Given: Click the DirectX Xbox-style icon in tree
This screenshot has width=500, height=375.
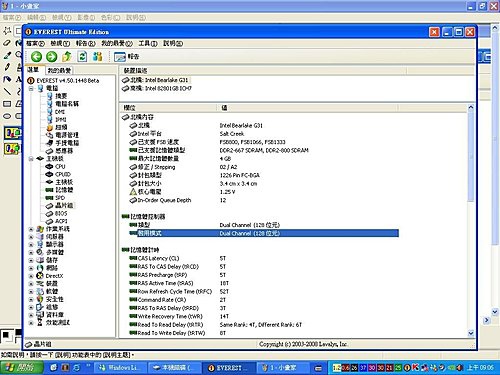Looking at the screenshot, I should pyautogui.click(x=40, y=276).
